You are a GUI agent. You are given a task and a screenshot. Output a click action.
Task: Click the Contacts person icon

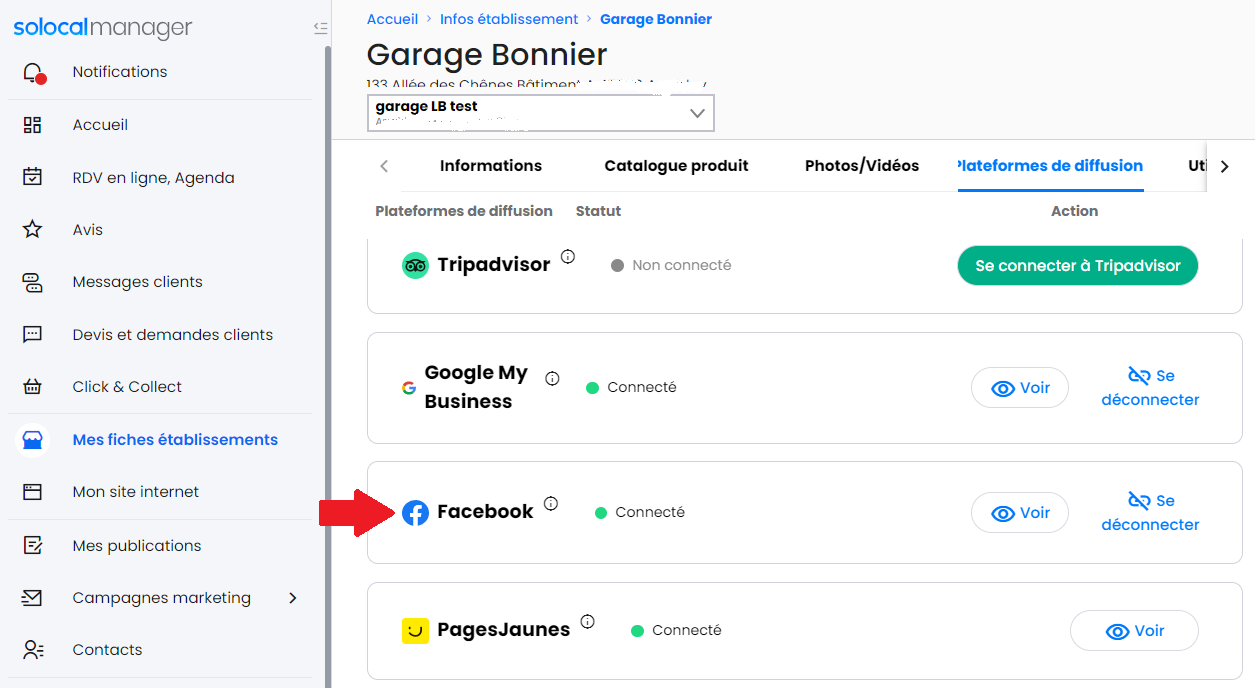33,650
